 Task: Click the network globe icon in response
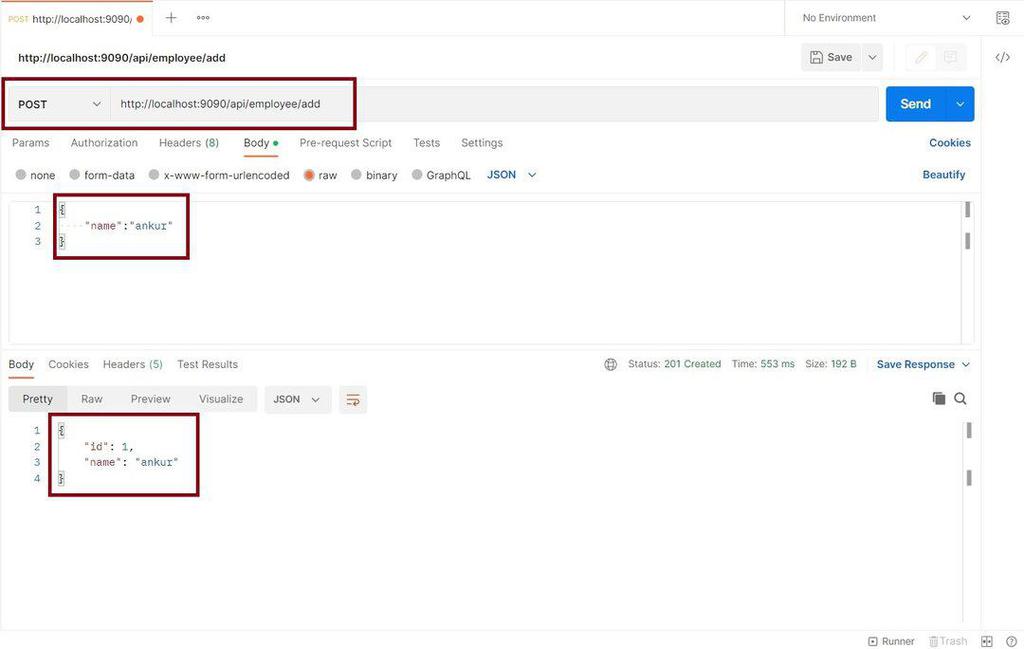point(611,364)
